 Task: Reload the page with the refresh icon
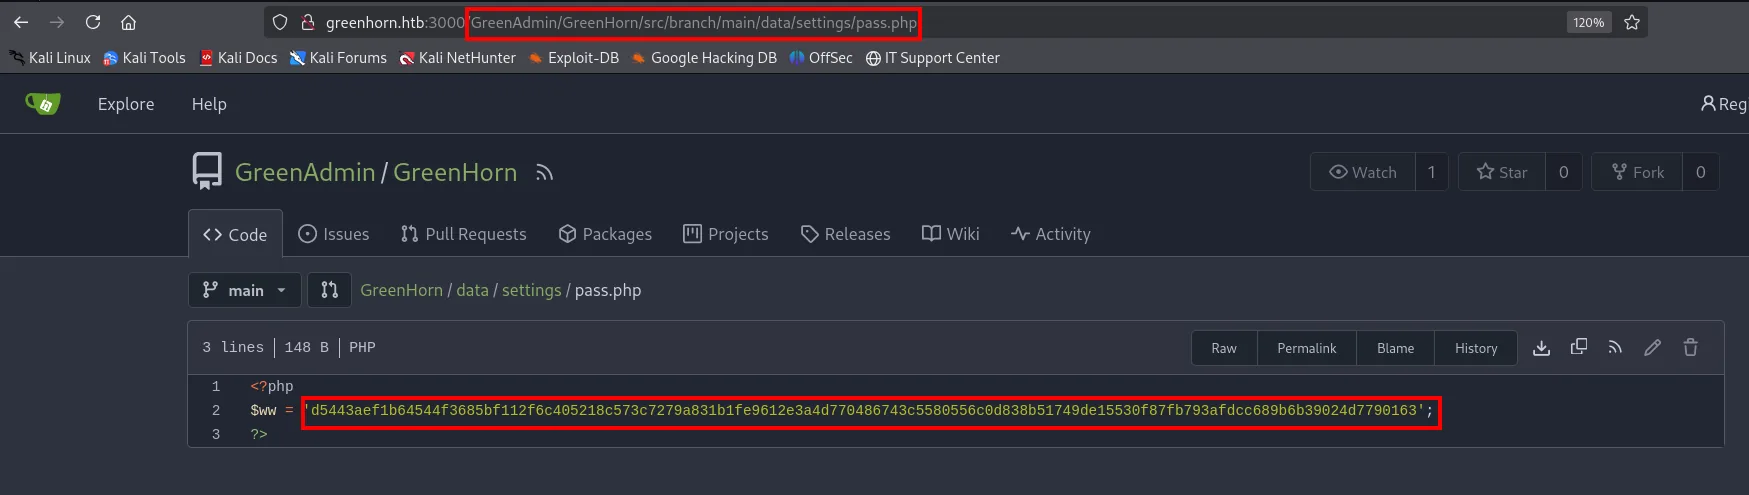tap(93, 22)
